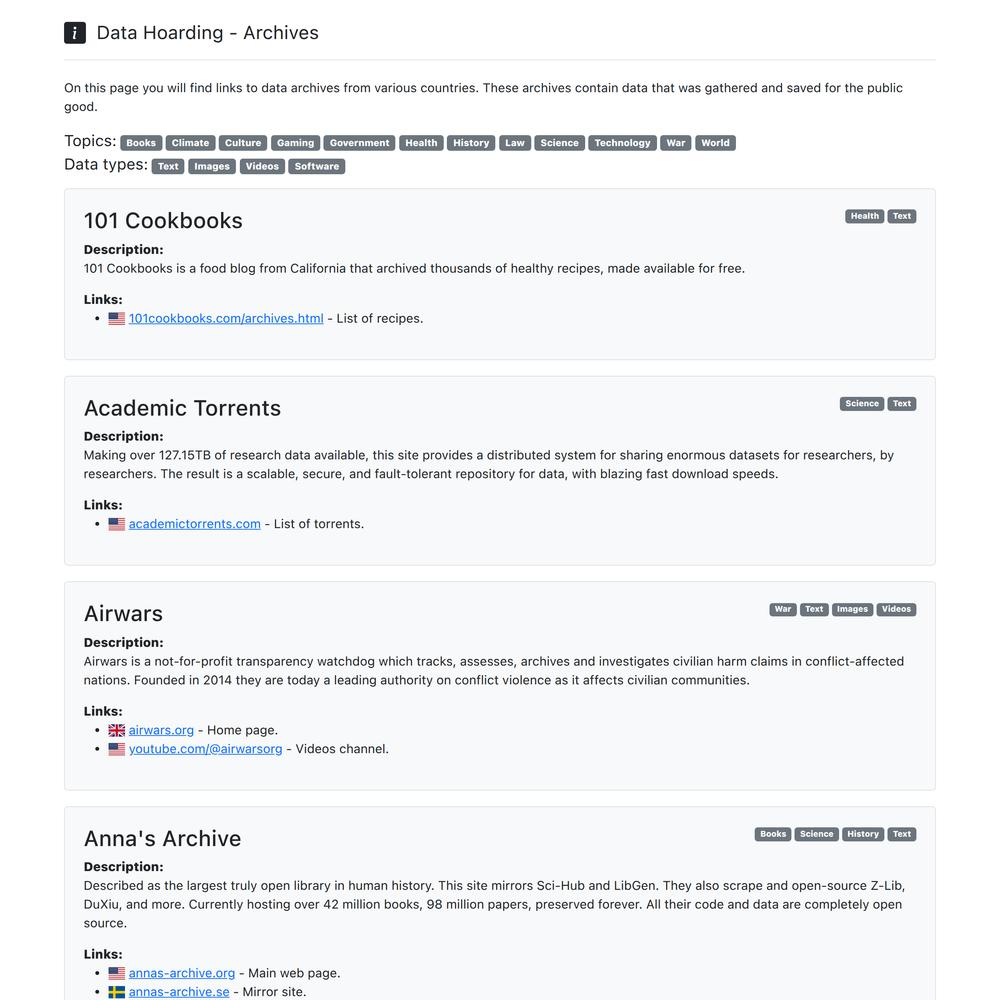Click the War tag on Airwars card
Viewport: 1000px width, 1000px height.
(x=783, y=609)
